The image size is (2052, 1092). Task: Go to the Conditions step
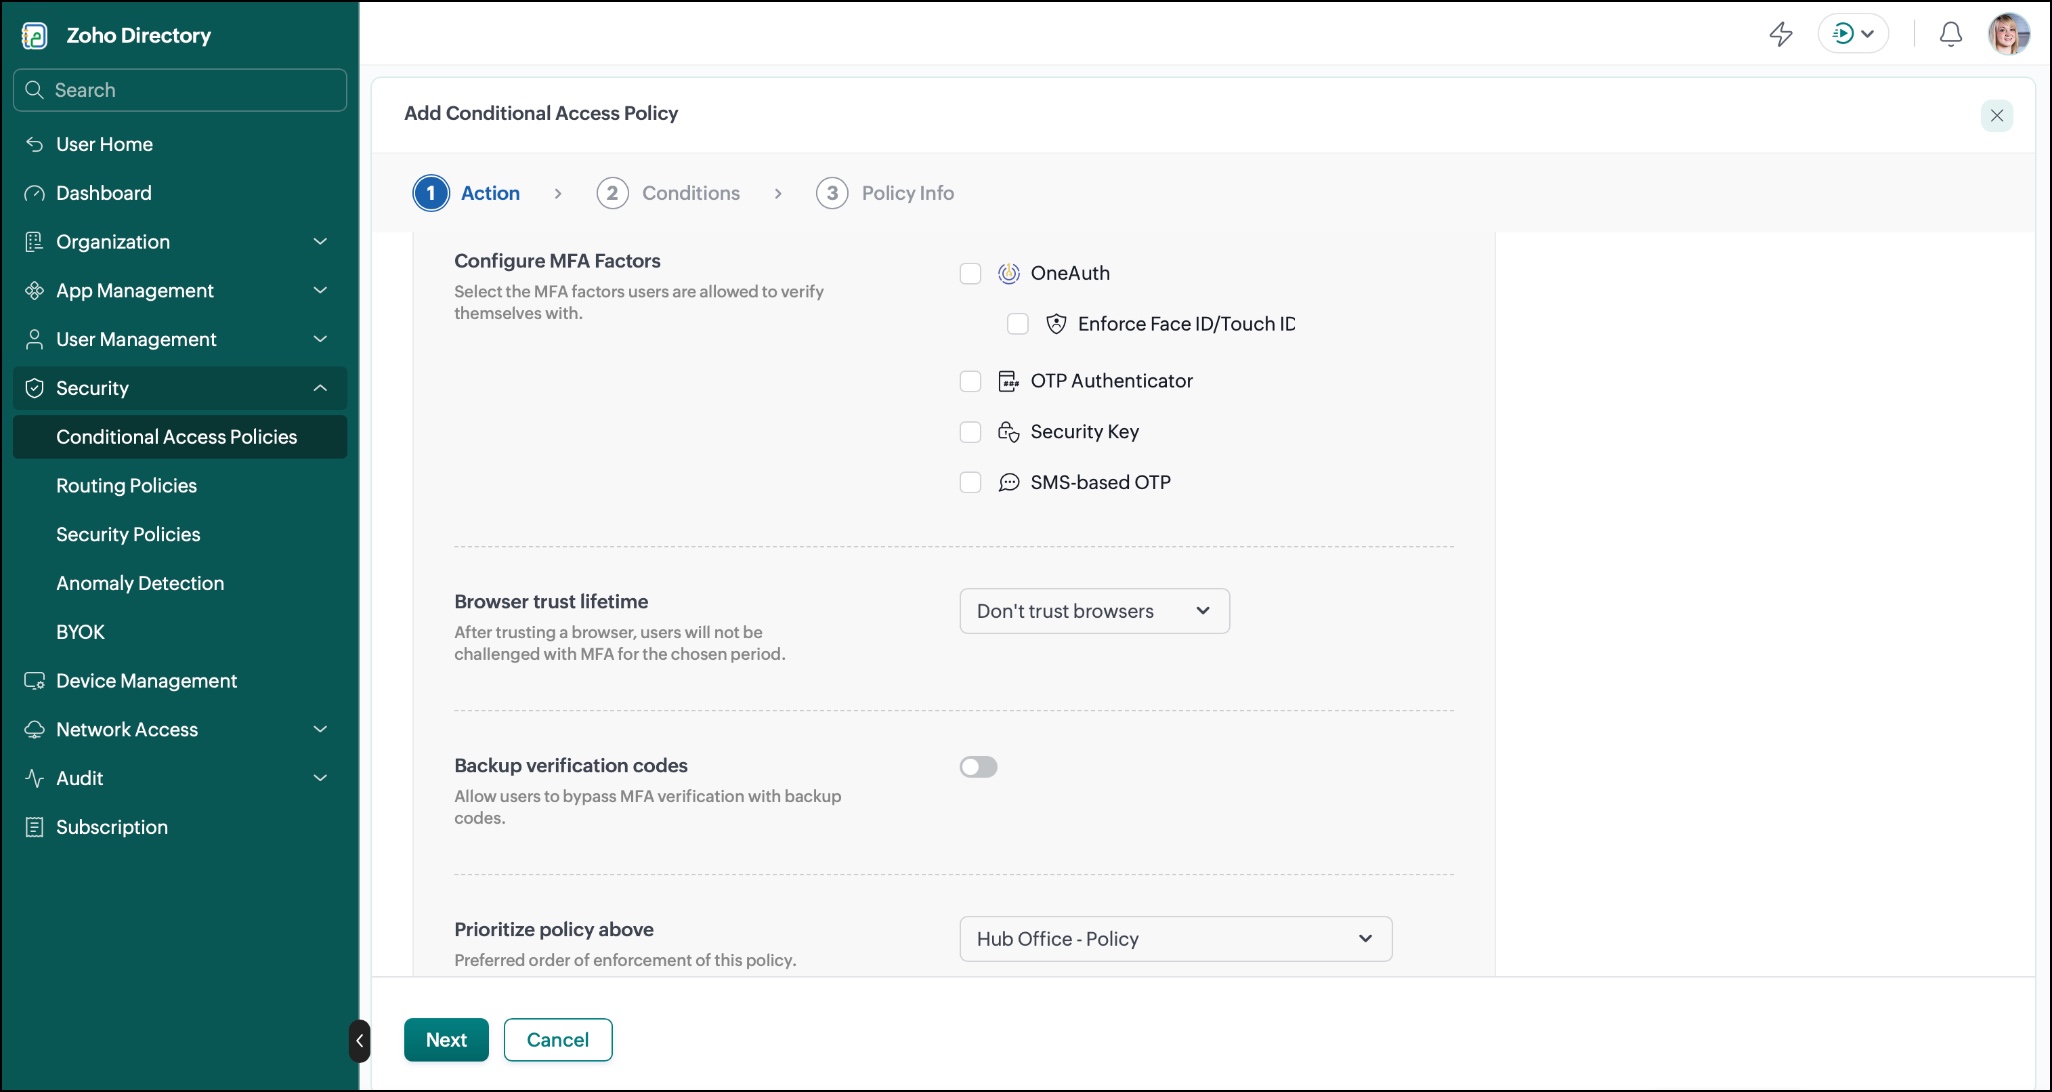pos(668,193)
